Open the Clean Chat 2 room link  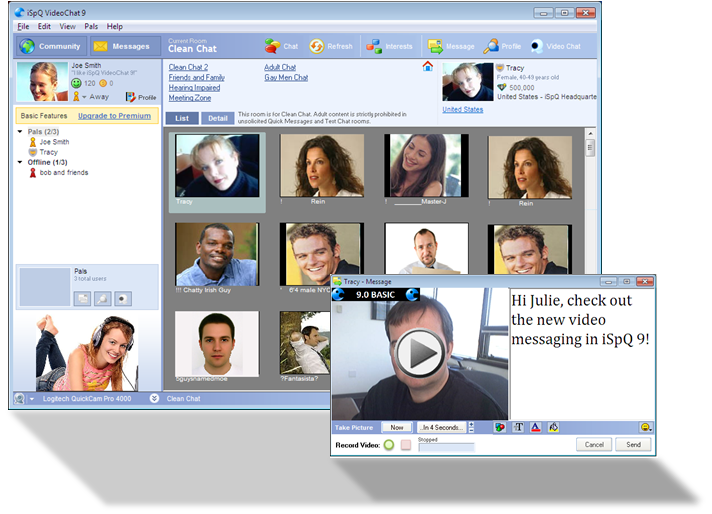tap(188, 67)
